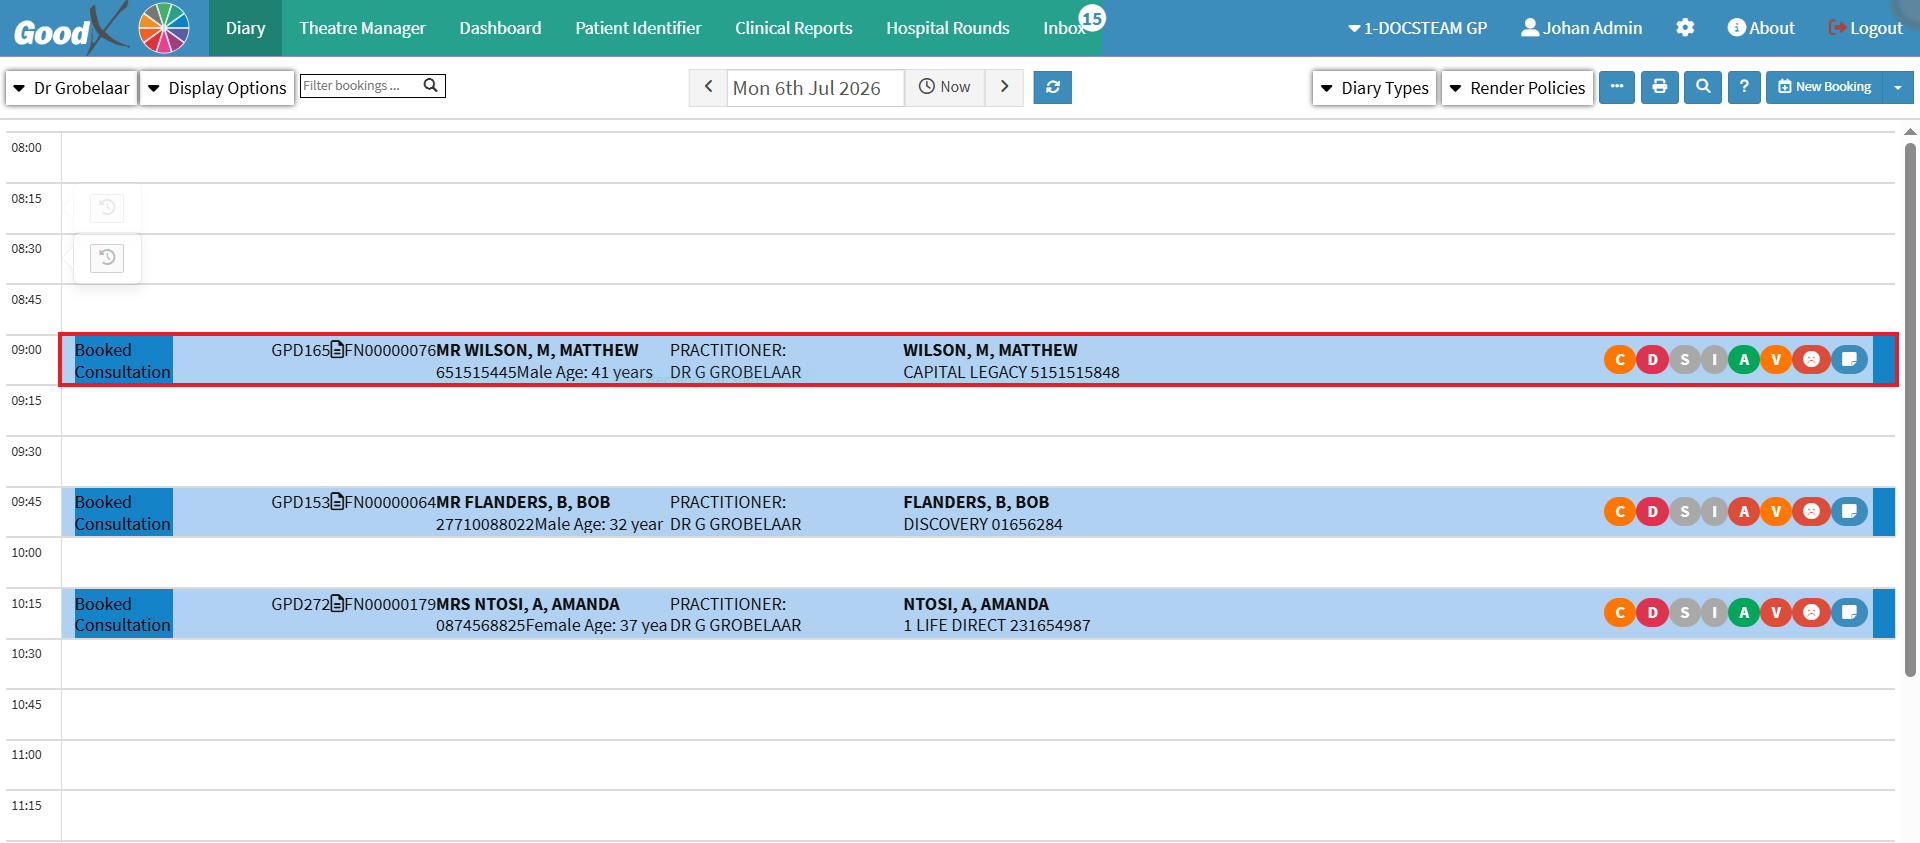
Task: Click the DISCOVERY 01656284 text
Action: tap(983, 524)
